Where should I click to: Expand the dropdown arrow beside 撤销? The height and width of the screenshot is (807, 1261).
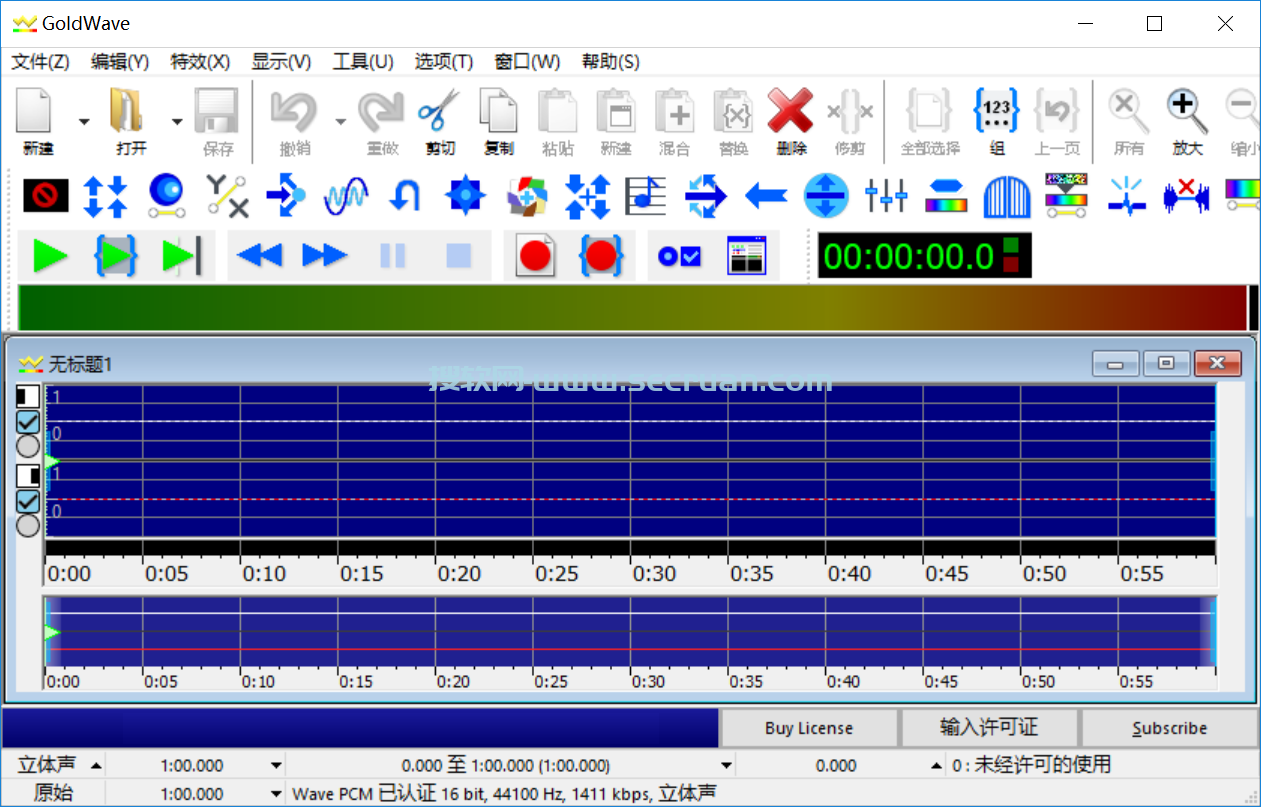(340, 122)
